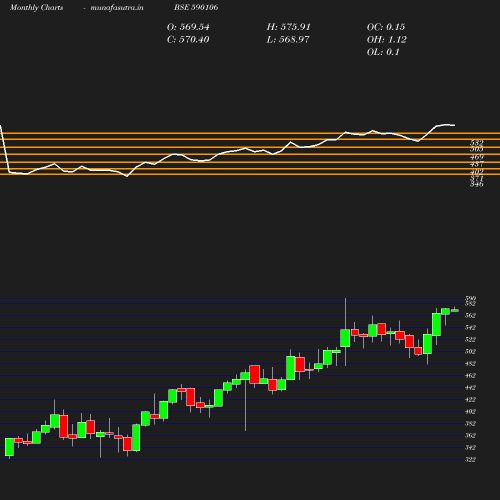
Task: Click the 442 price label on candlestick axis
Action: 470,387
